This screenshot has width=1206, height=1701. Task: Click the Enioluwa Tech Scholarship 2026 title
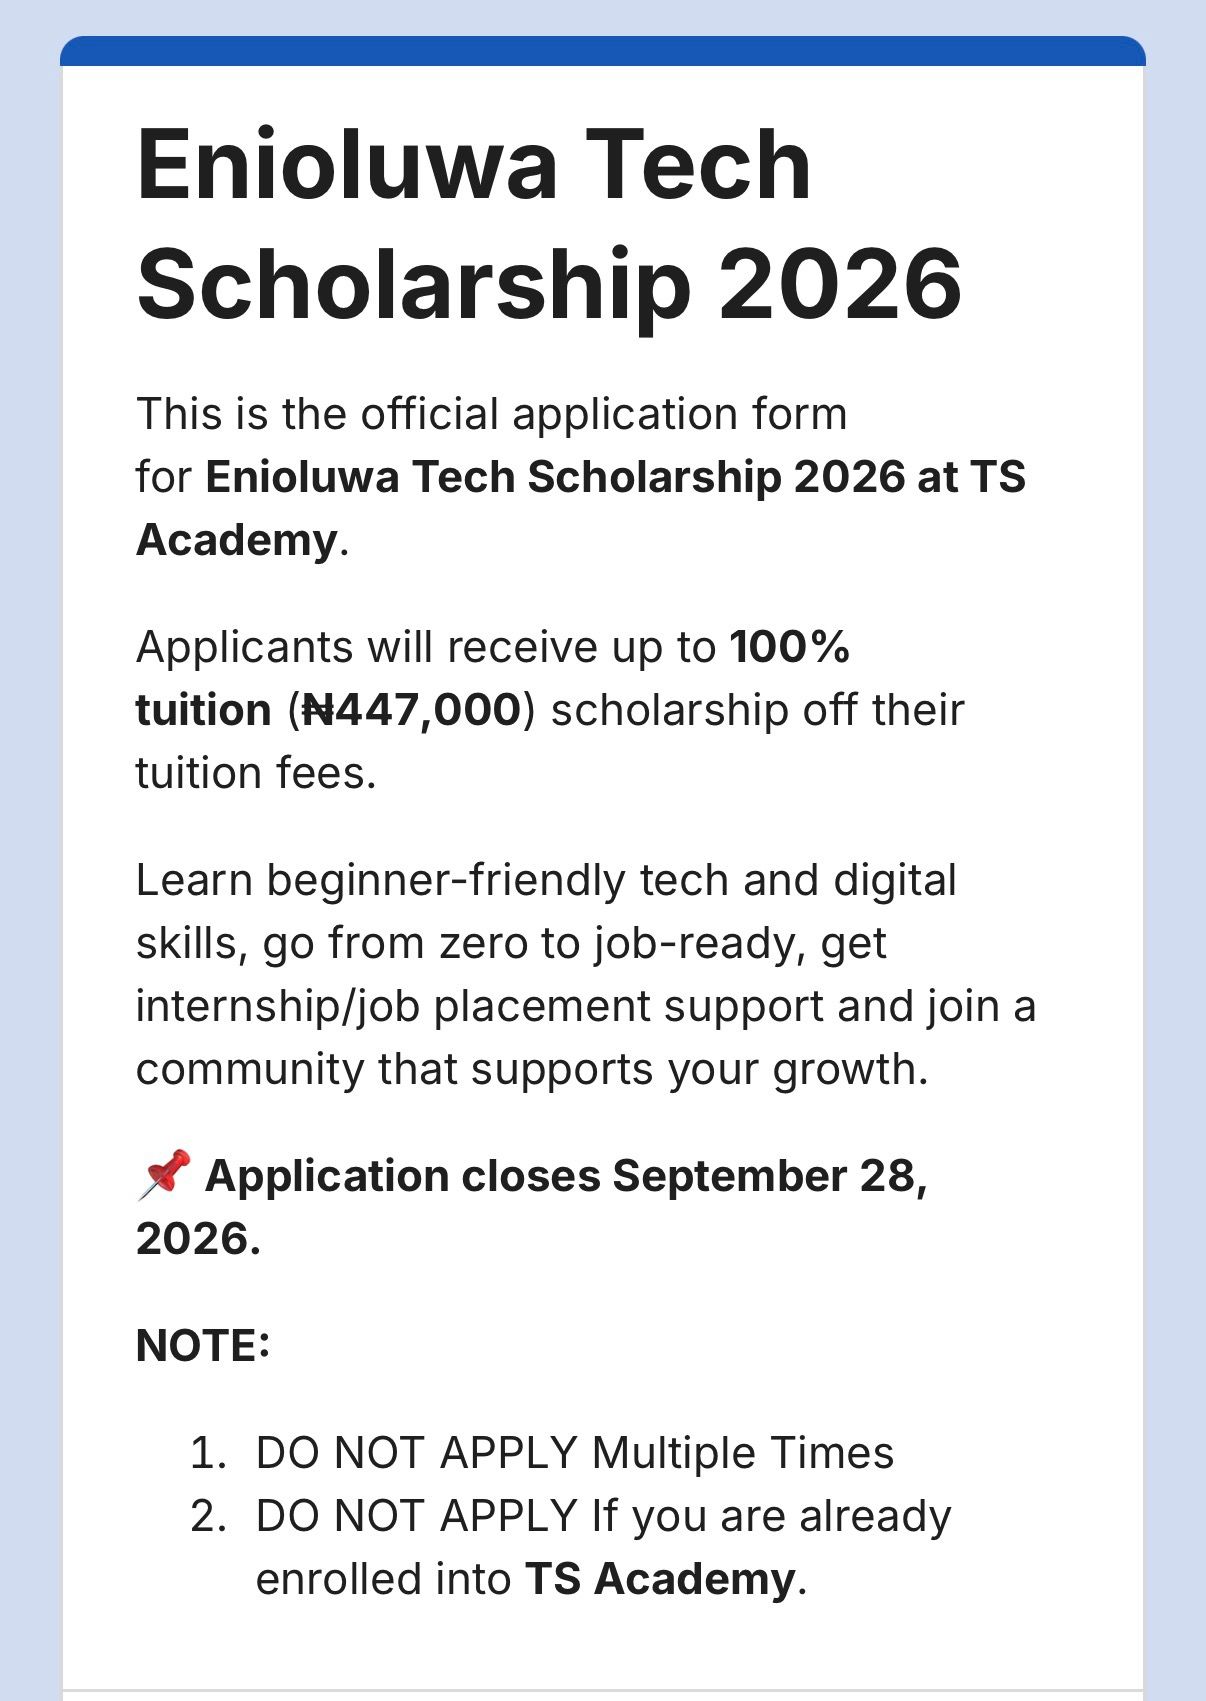tap(549, 224)
